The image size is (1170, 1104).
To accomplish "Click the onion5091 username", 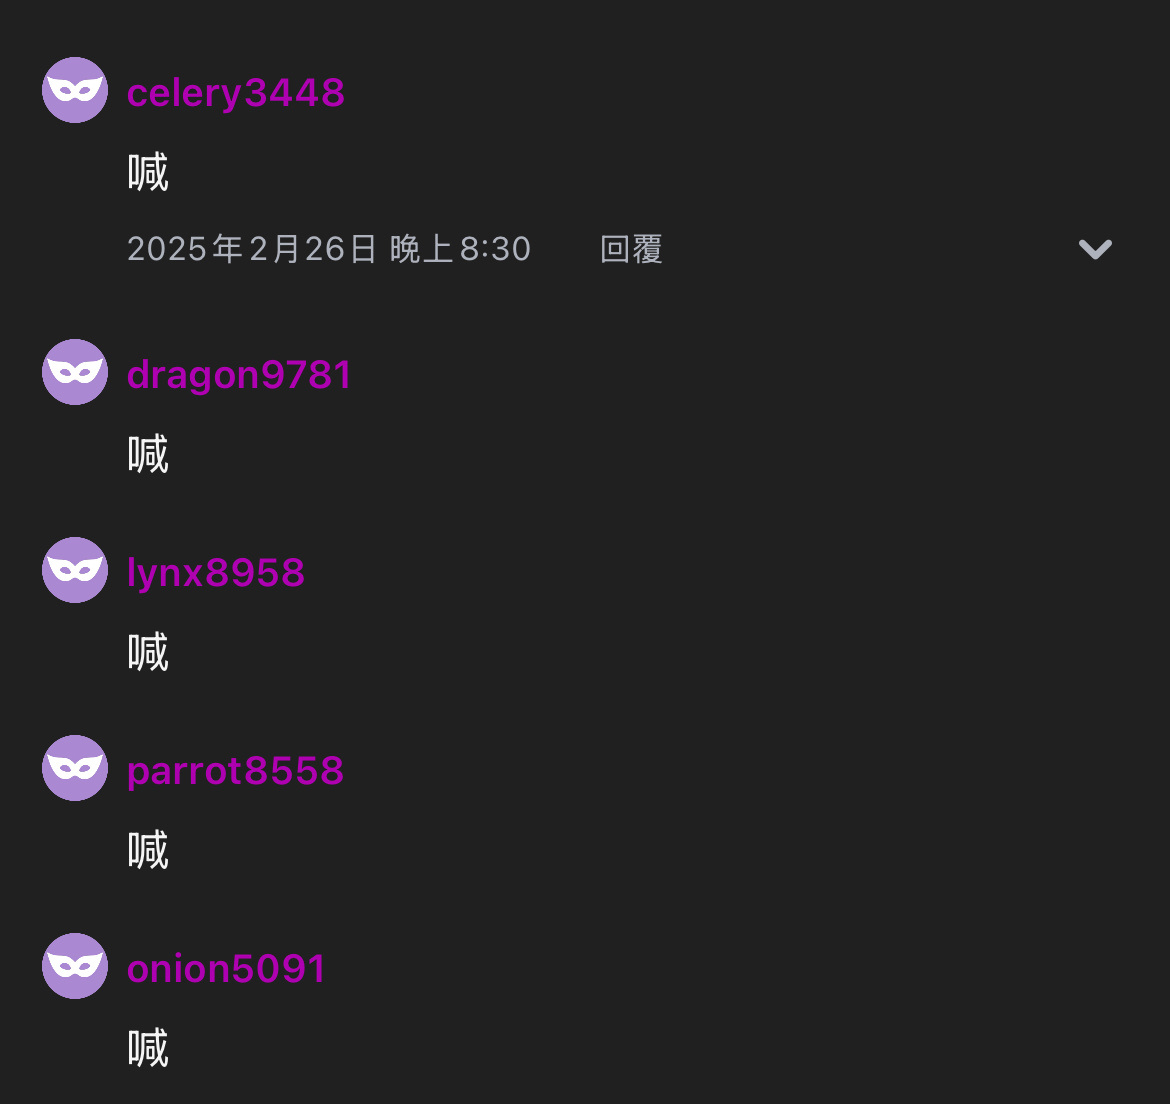I will (226, 969).
